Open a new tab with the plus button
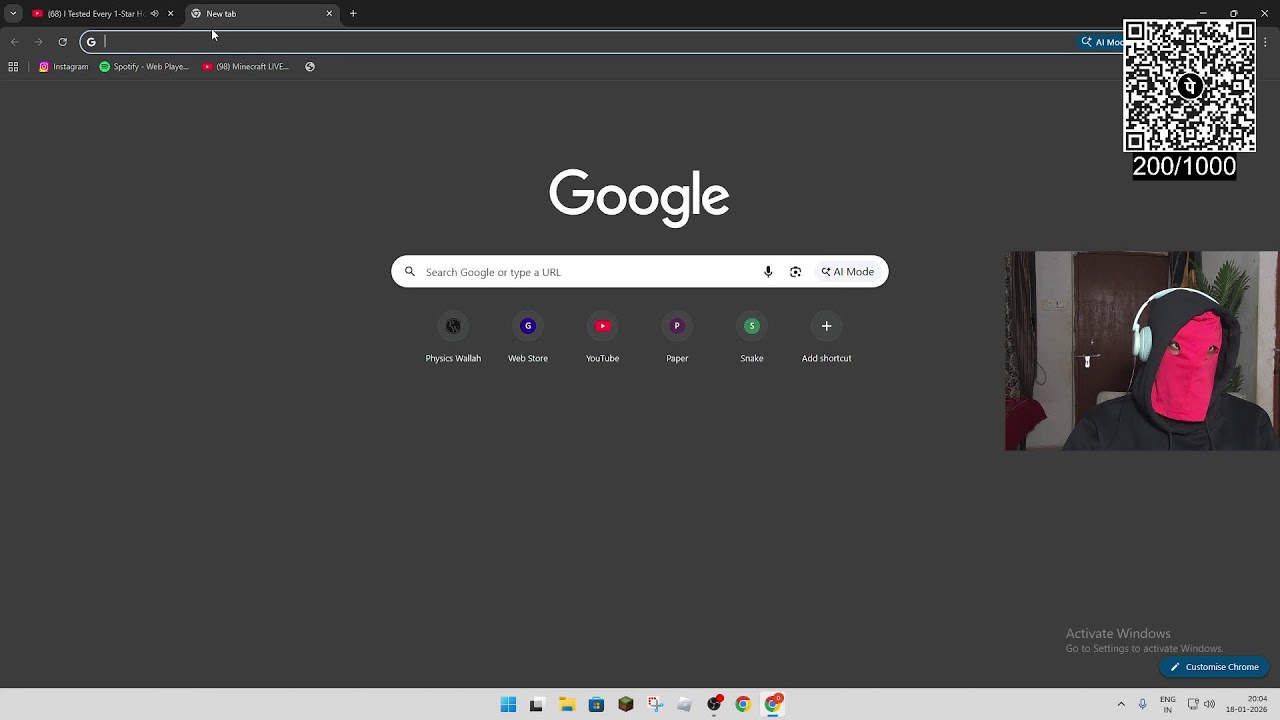This screenshot has width=1280, height=720. pyautogui.click(x=353, y=14)
